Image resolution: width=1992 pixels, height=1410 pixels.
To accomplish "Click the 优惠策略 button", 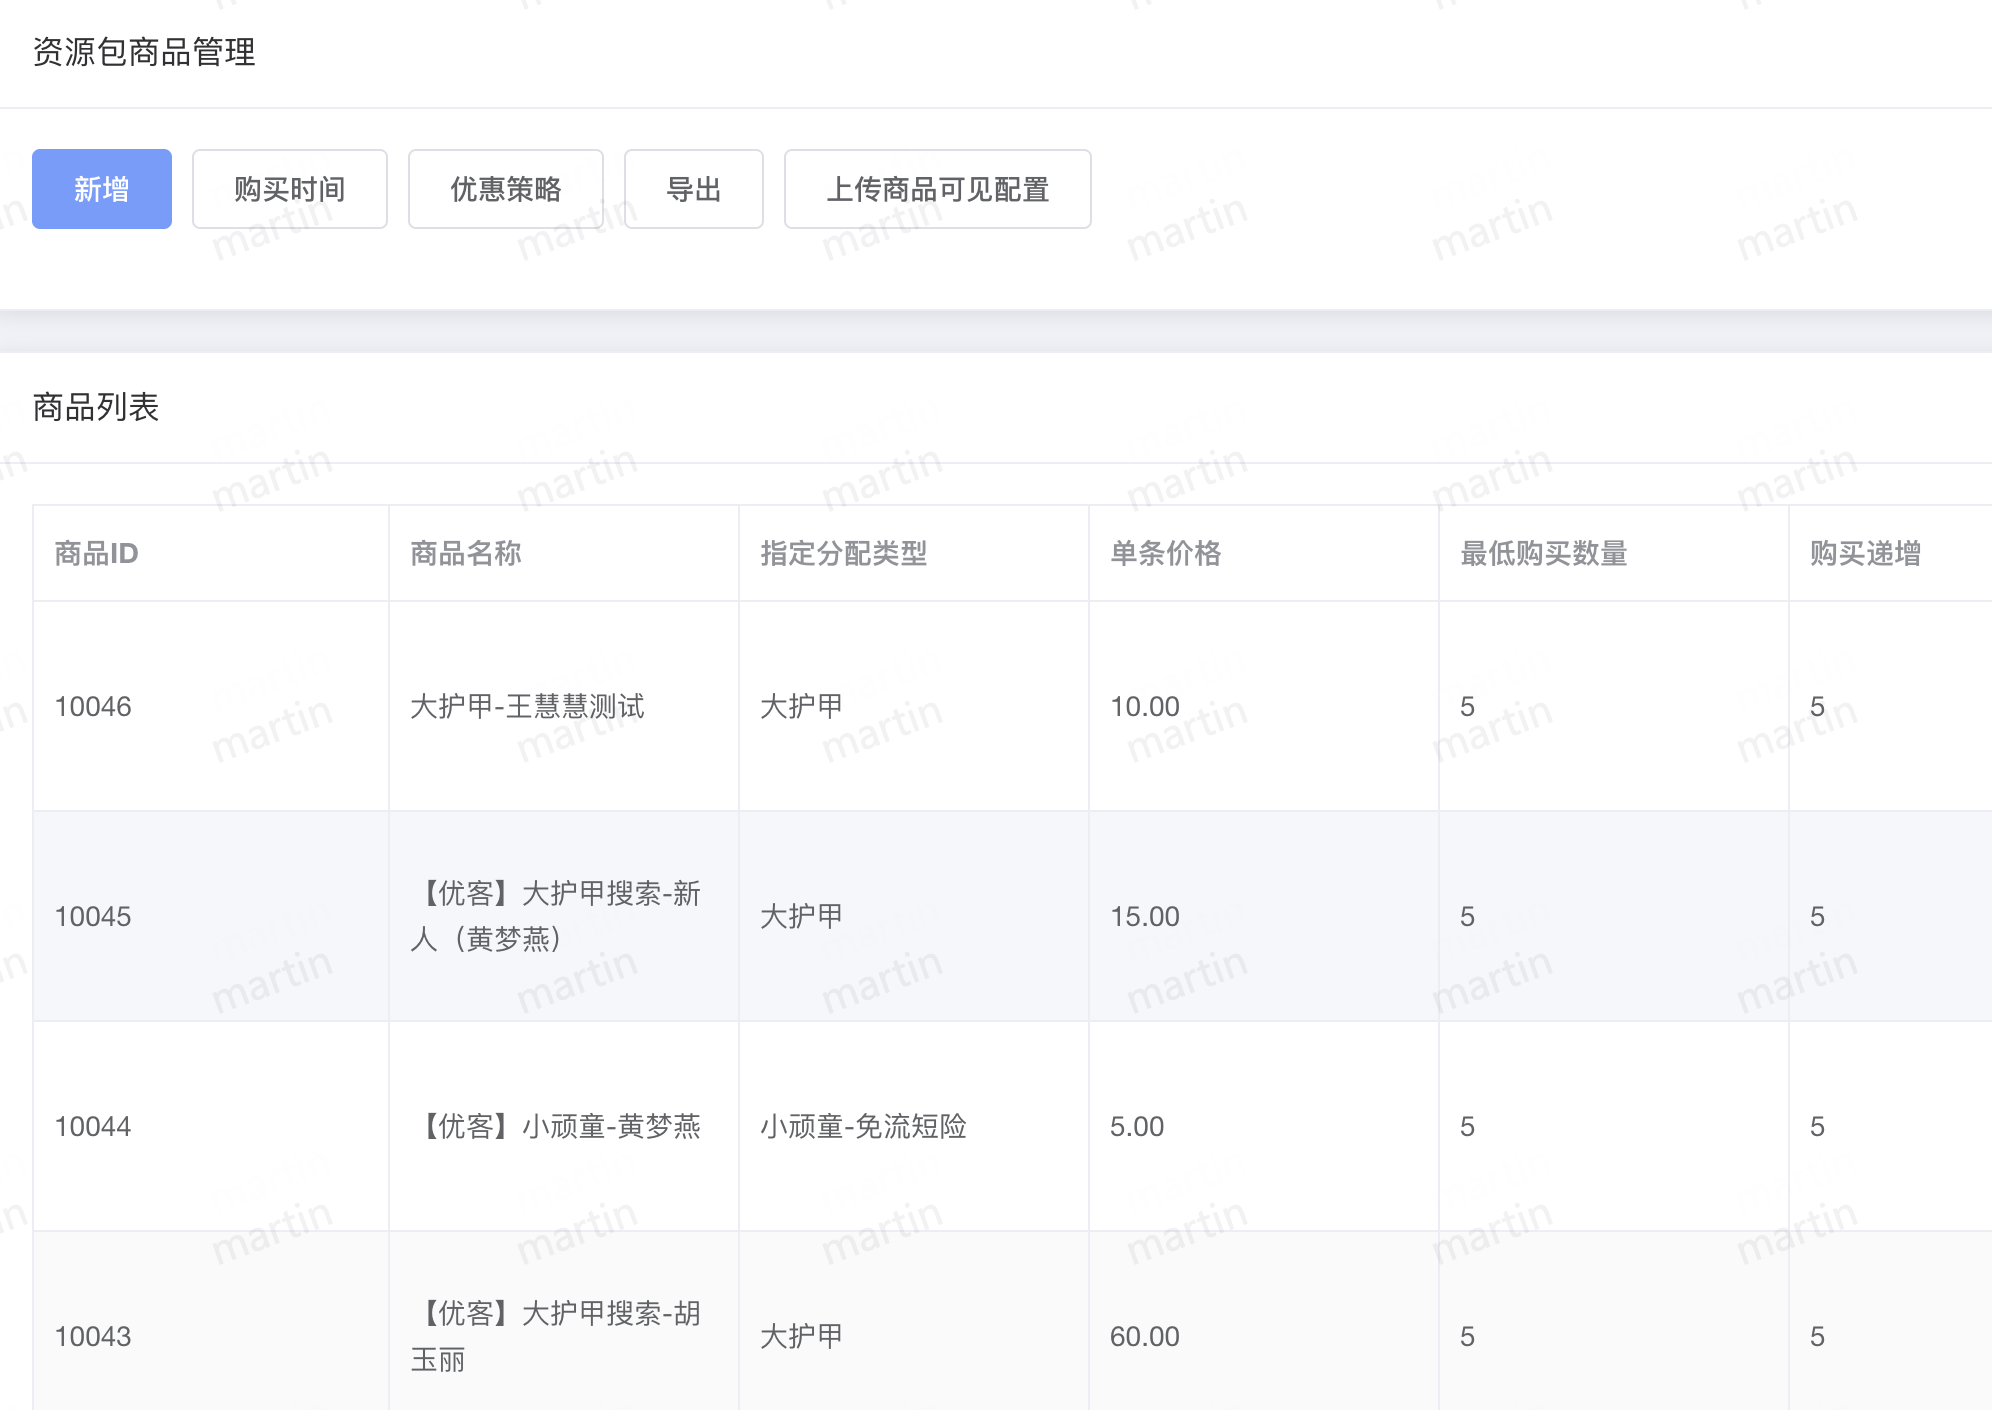I will click(505, 189).
